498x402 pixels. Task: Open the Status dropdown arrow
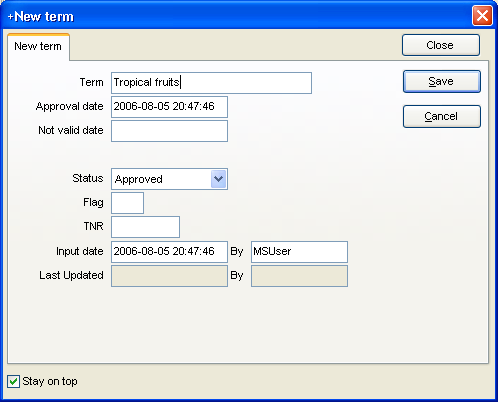tap(219, 179)
